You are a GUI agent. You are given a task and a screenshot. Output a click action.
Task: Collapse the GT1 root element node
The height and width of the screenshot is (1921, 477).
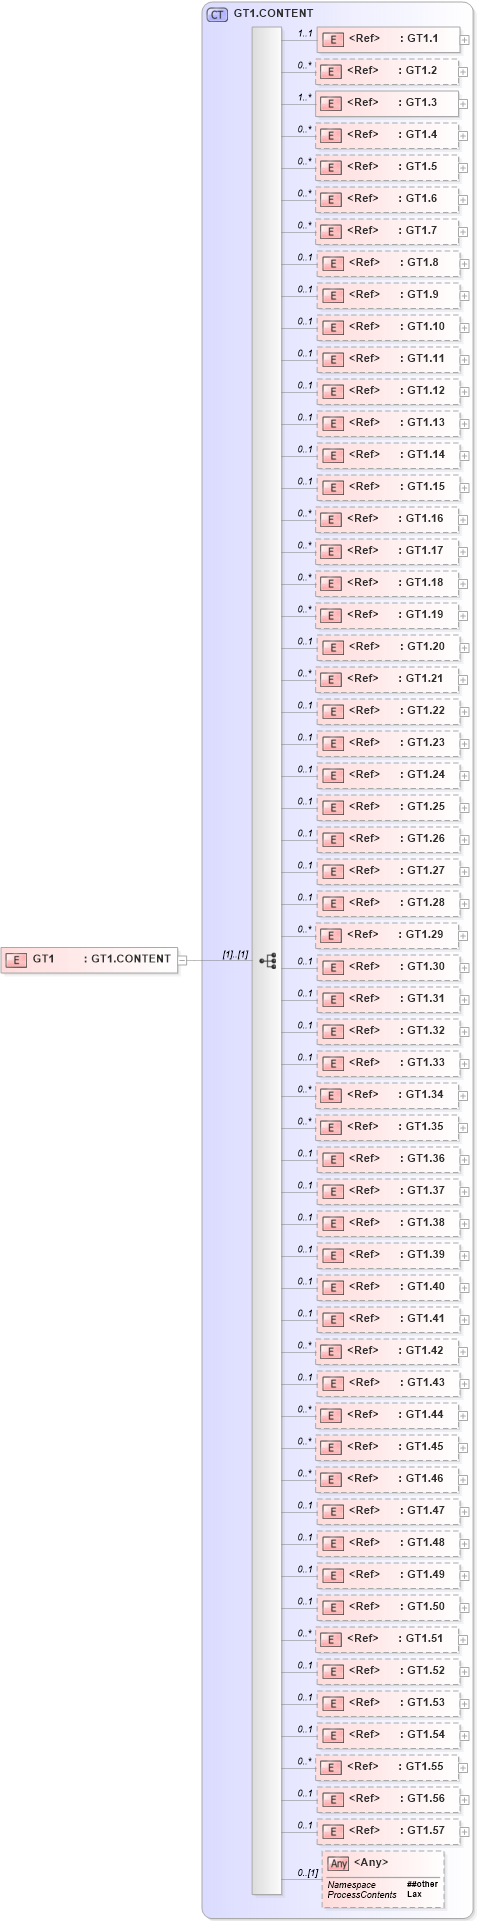coord(182,960)
